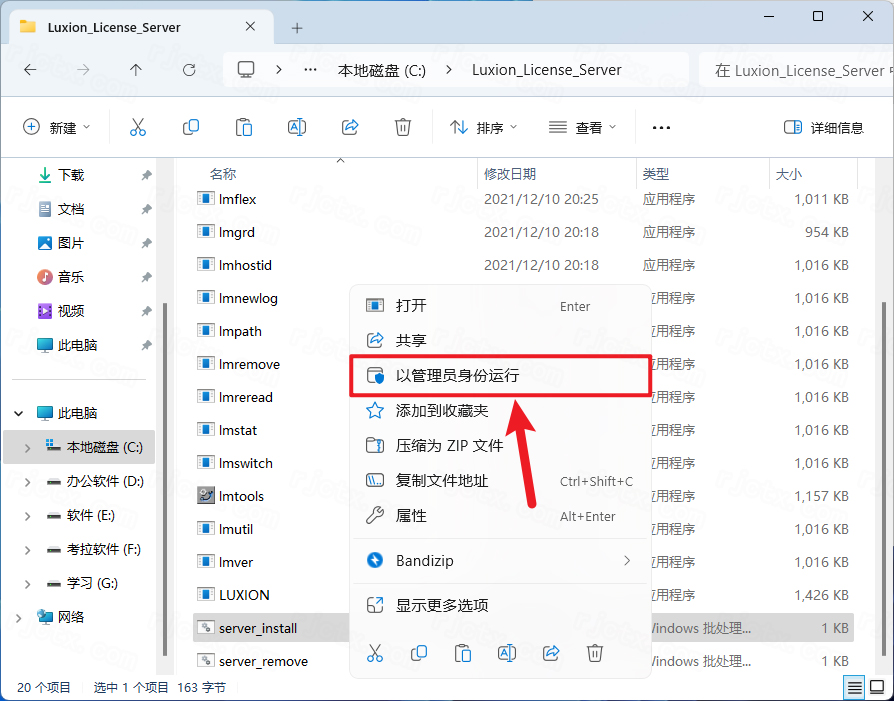Viewport: 894px width, 701px height.
Task: Choose 压缩为 ZIP 文件 in context menu
Action: coord(500,445)
